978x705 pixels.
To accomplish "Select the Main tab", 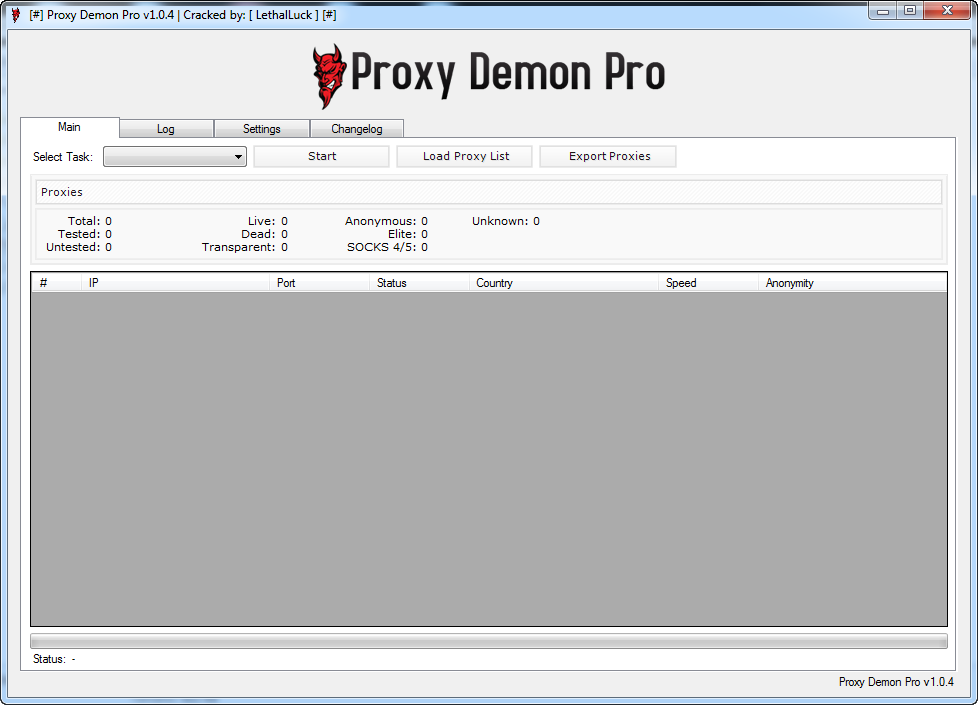I will (x=69, y=127).
